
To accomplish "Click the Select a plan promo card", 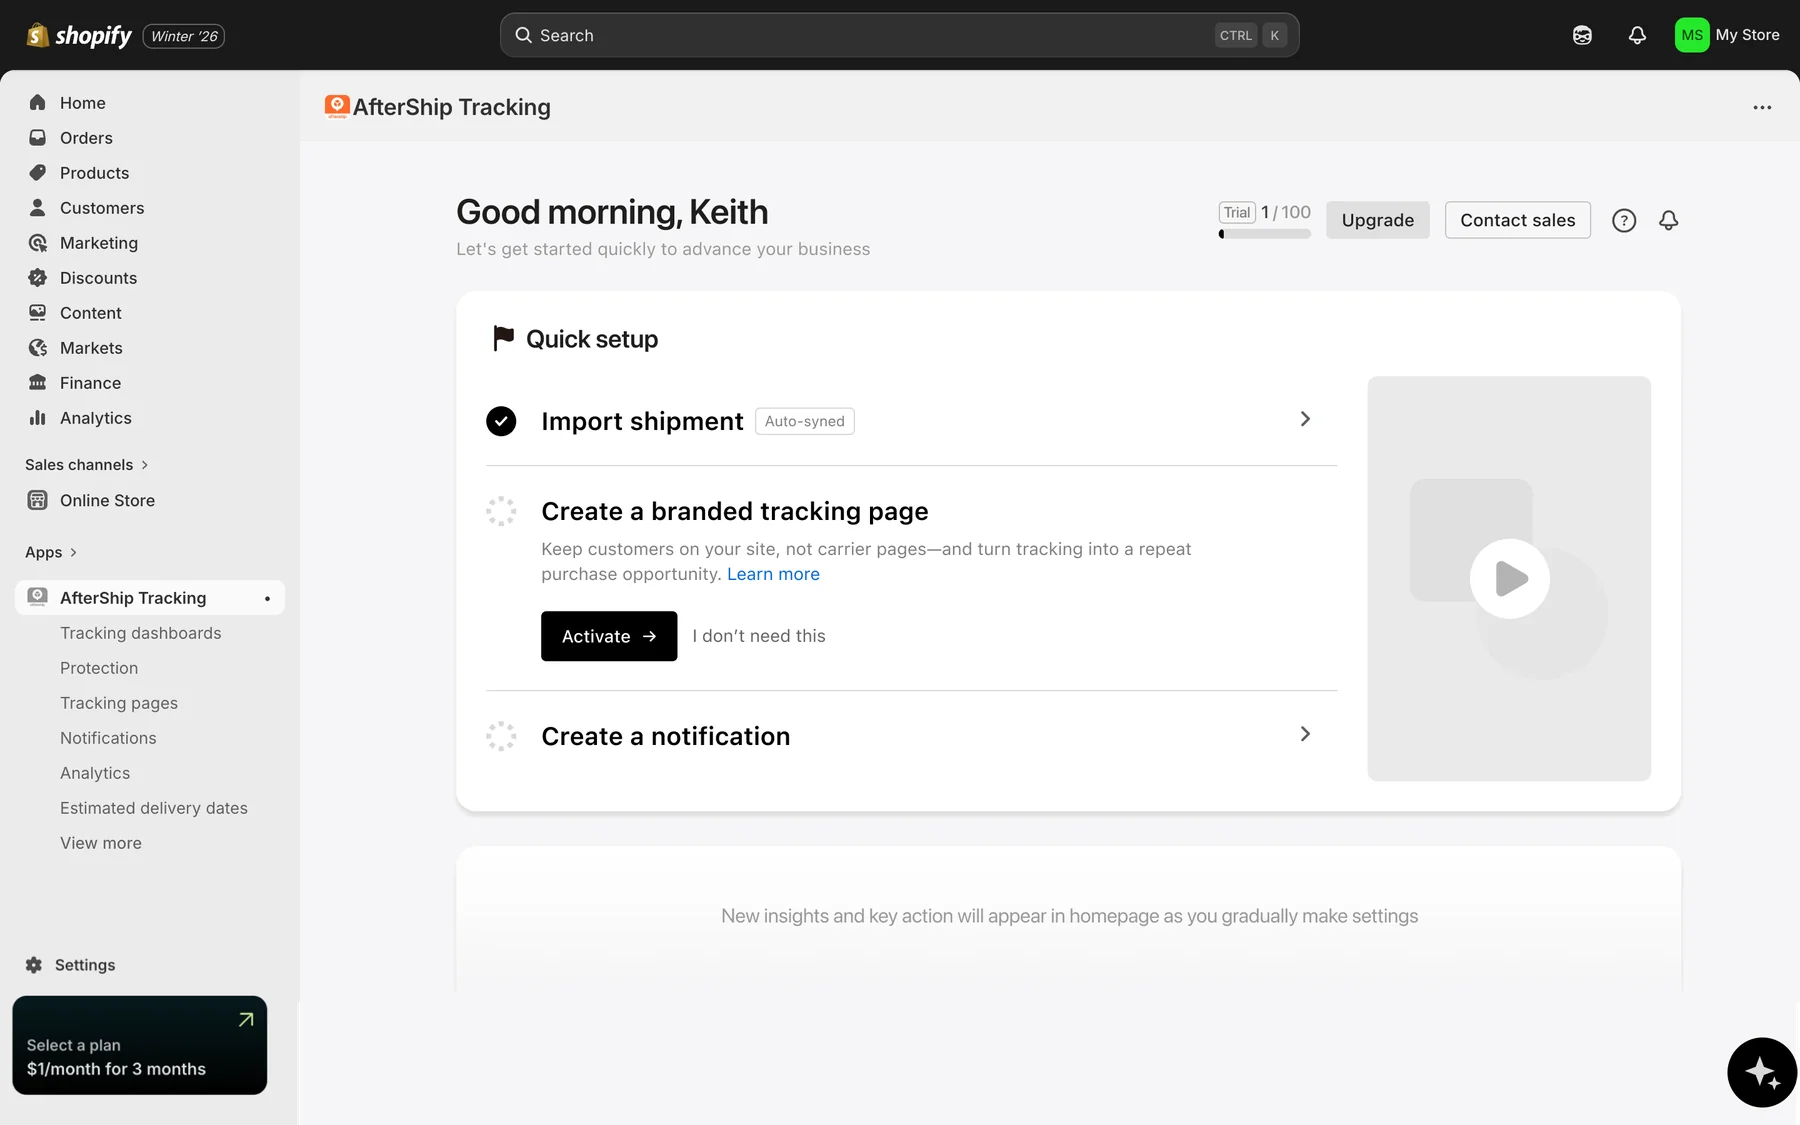I will click(x=140, y=1045).
